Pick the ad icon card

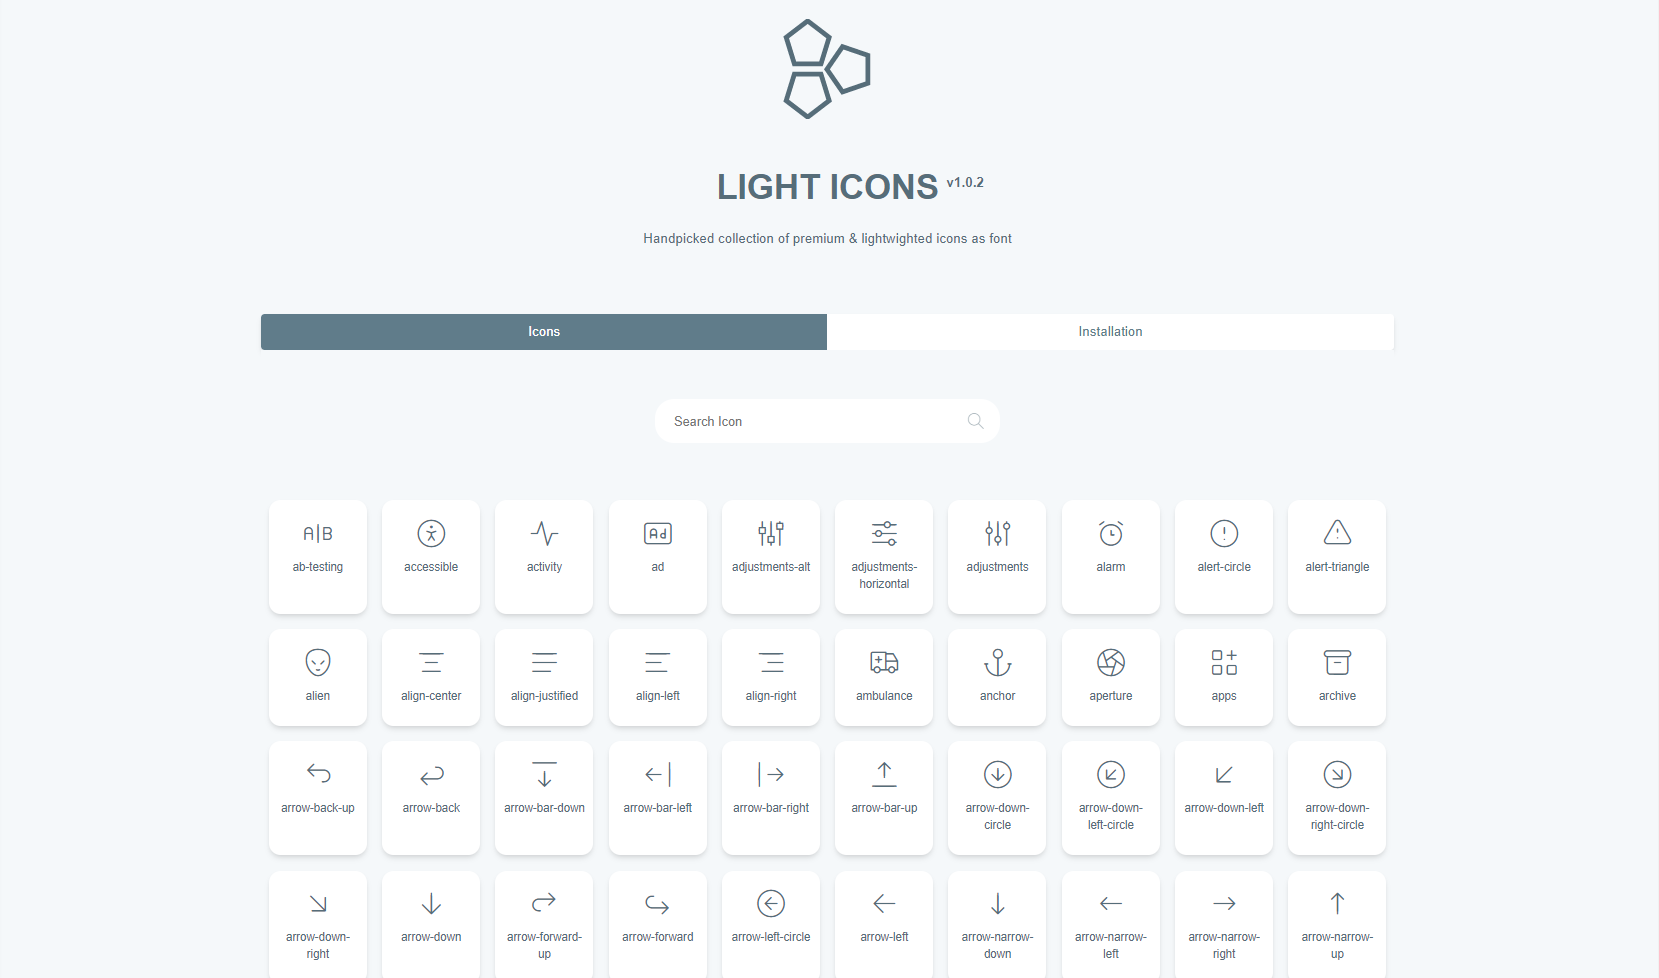pyautogui.click(x=658, y=556)
